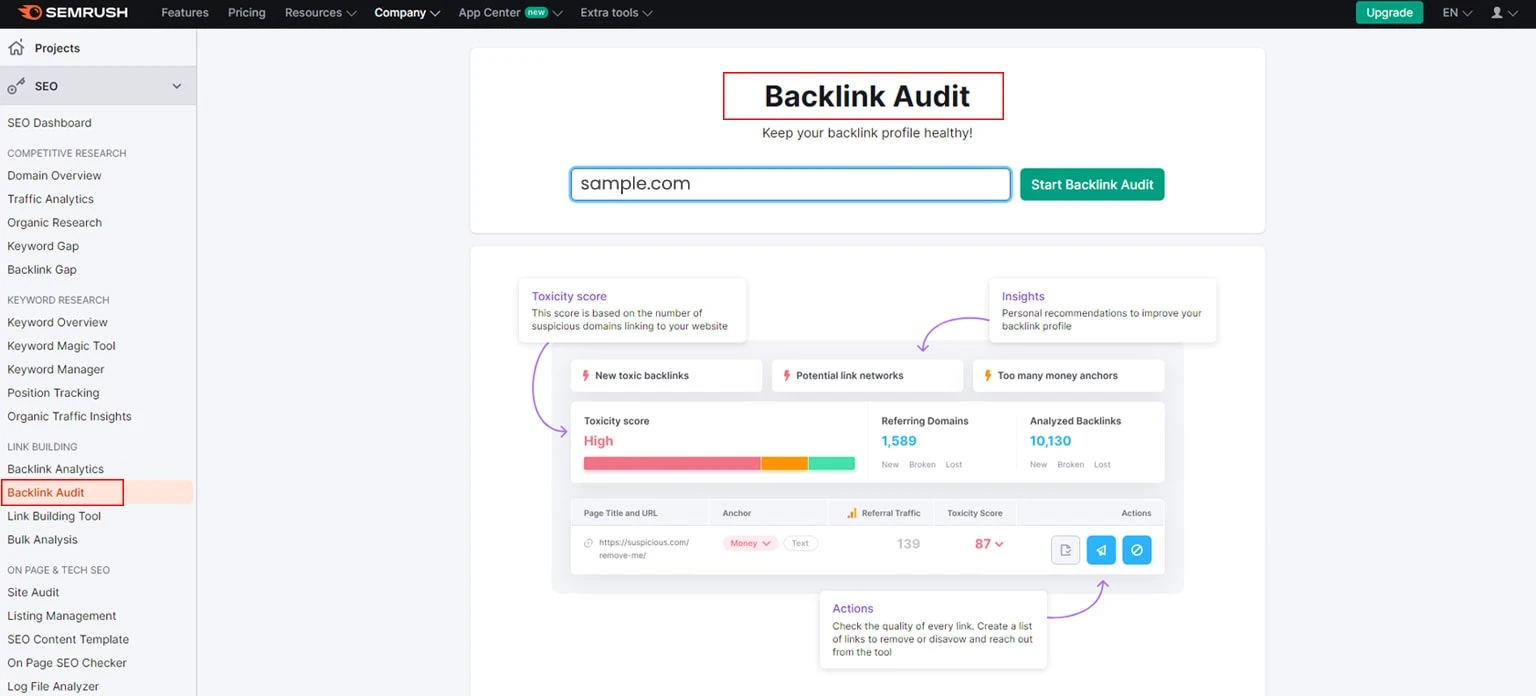Open Site Audit
The width and height of the screenshot is (1536, 696).
point(33,593)
